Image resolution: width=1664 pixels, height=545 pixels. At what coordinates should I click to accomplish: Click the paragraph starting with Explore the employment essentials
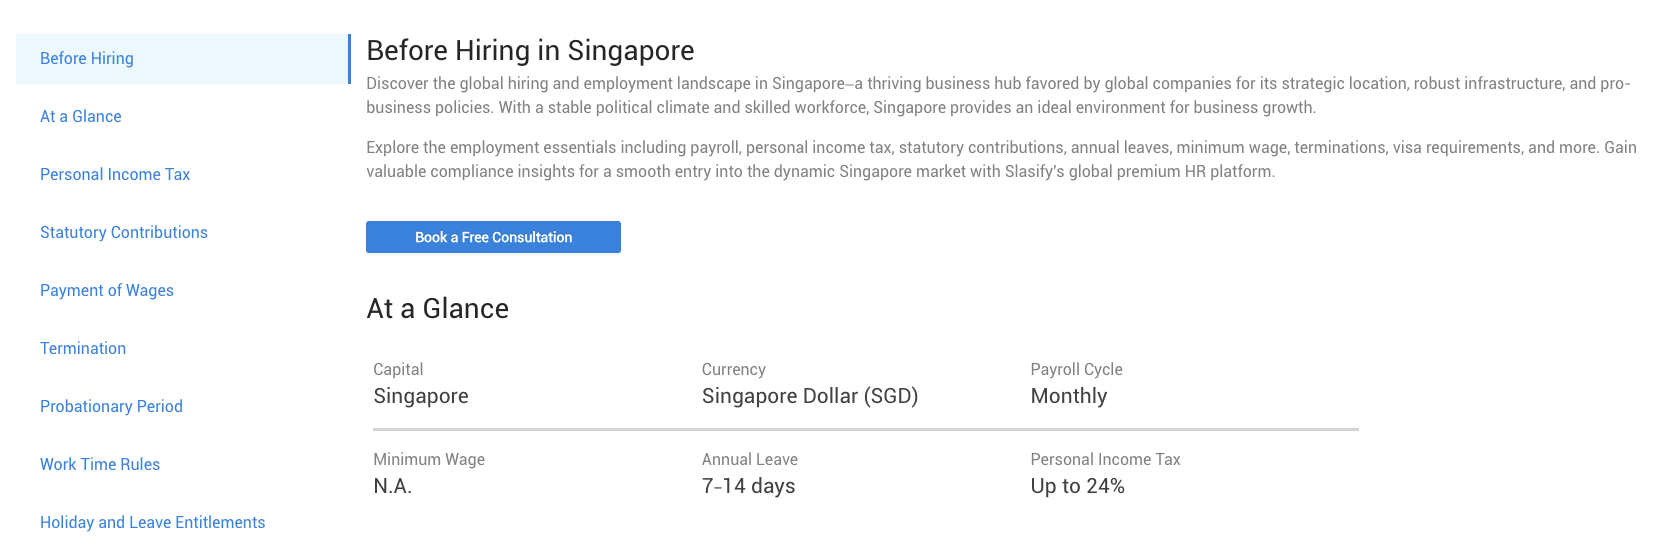pos(1001,160)
